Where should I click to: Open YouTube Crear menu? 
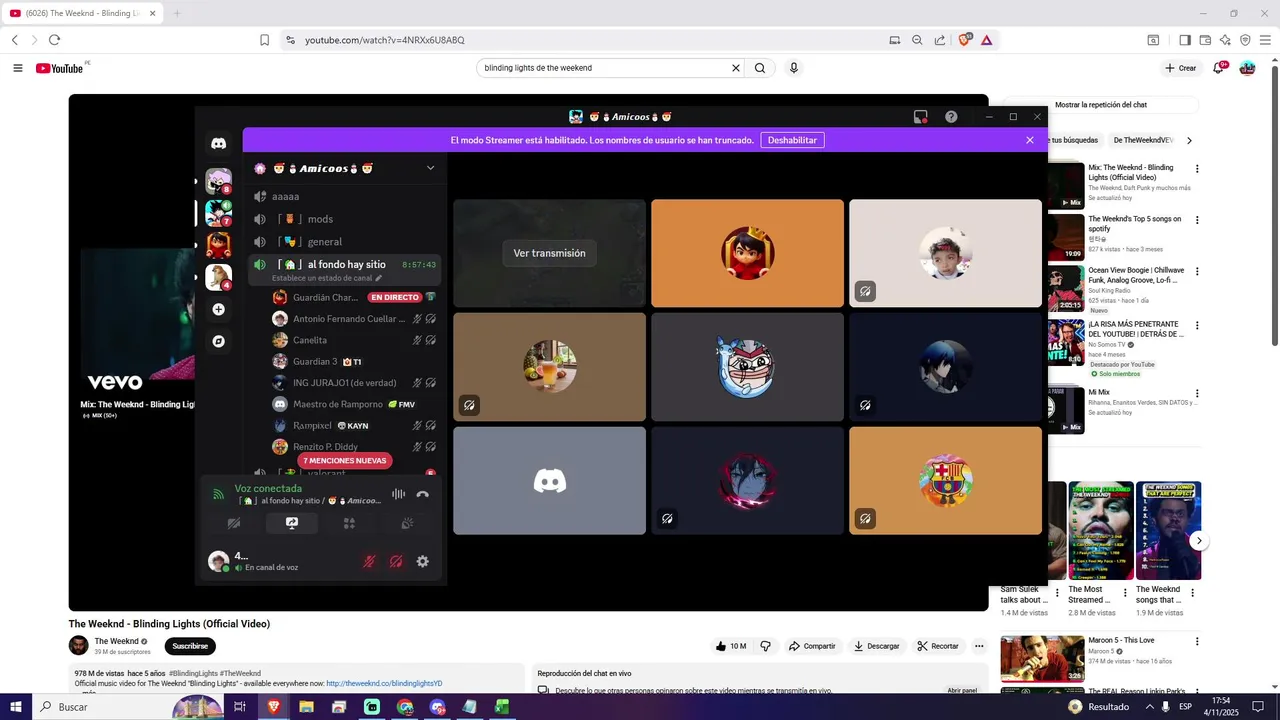(1181, 68)
